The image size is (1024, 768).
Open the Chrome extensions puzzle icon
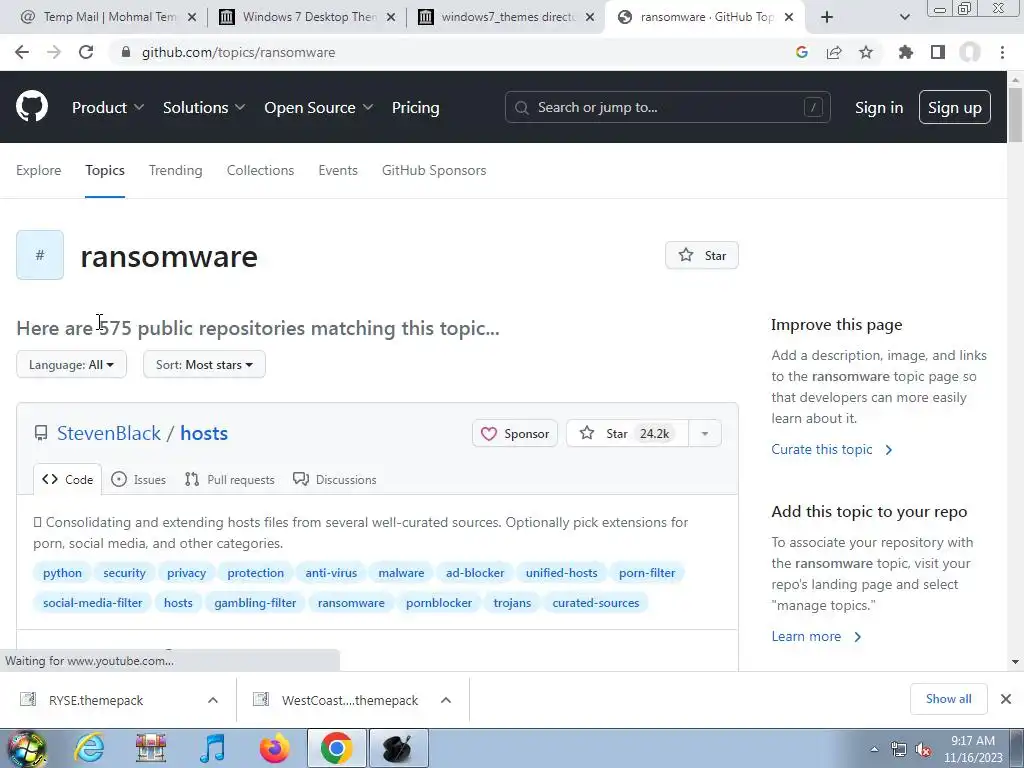tap(905, 52)
